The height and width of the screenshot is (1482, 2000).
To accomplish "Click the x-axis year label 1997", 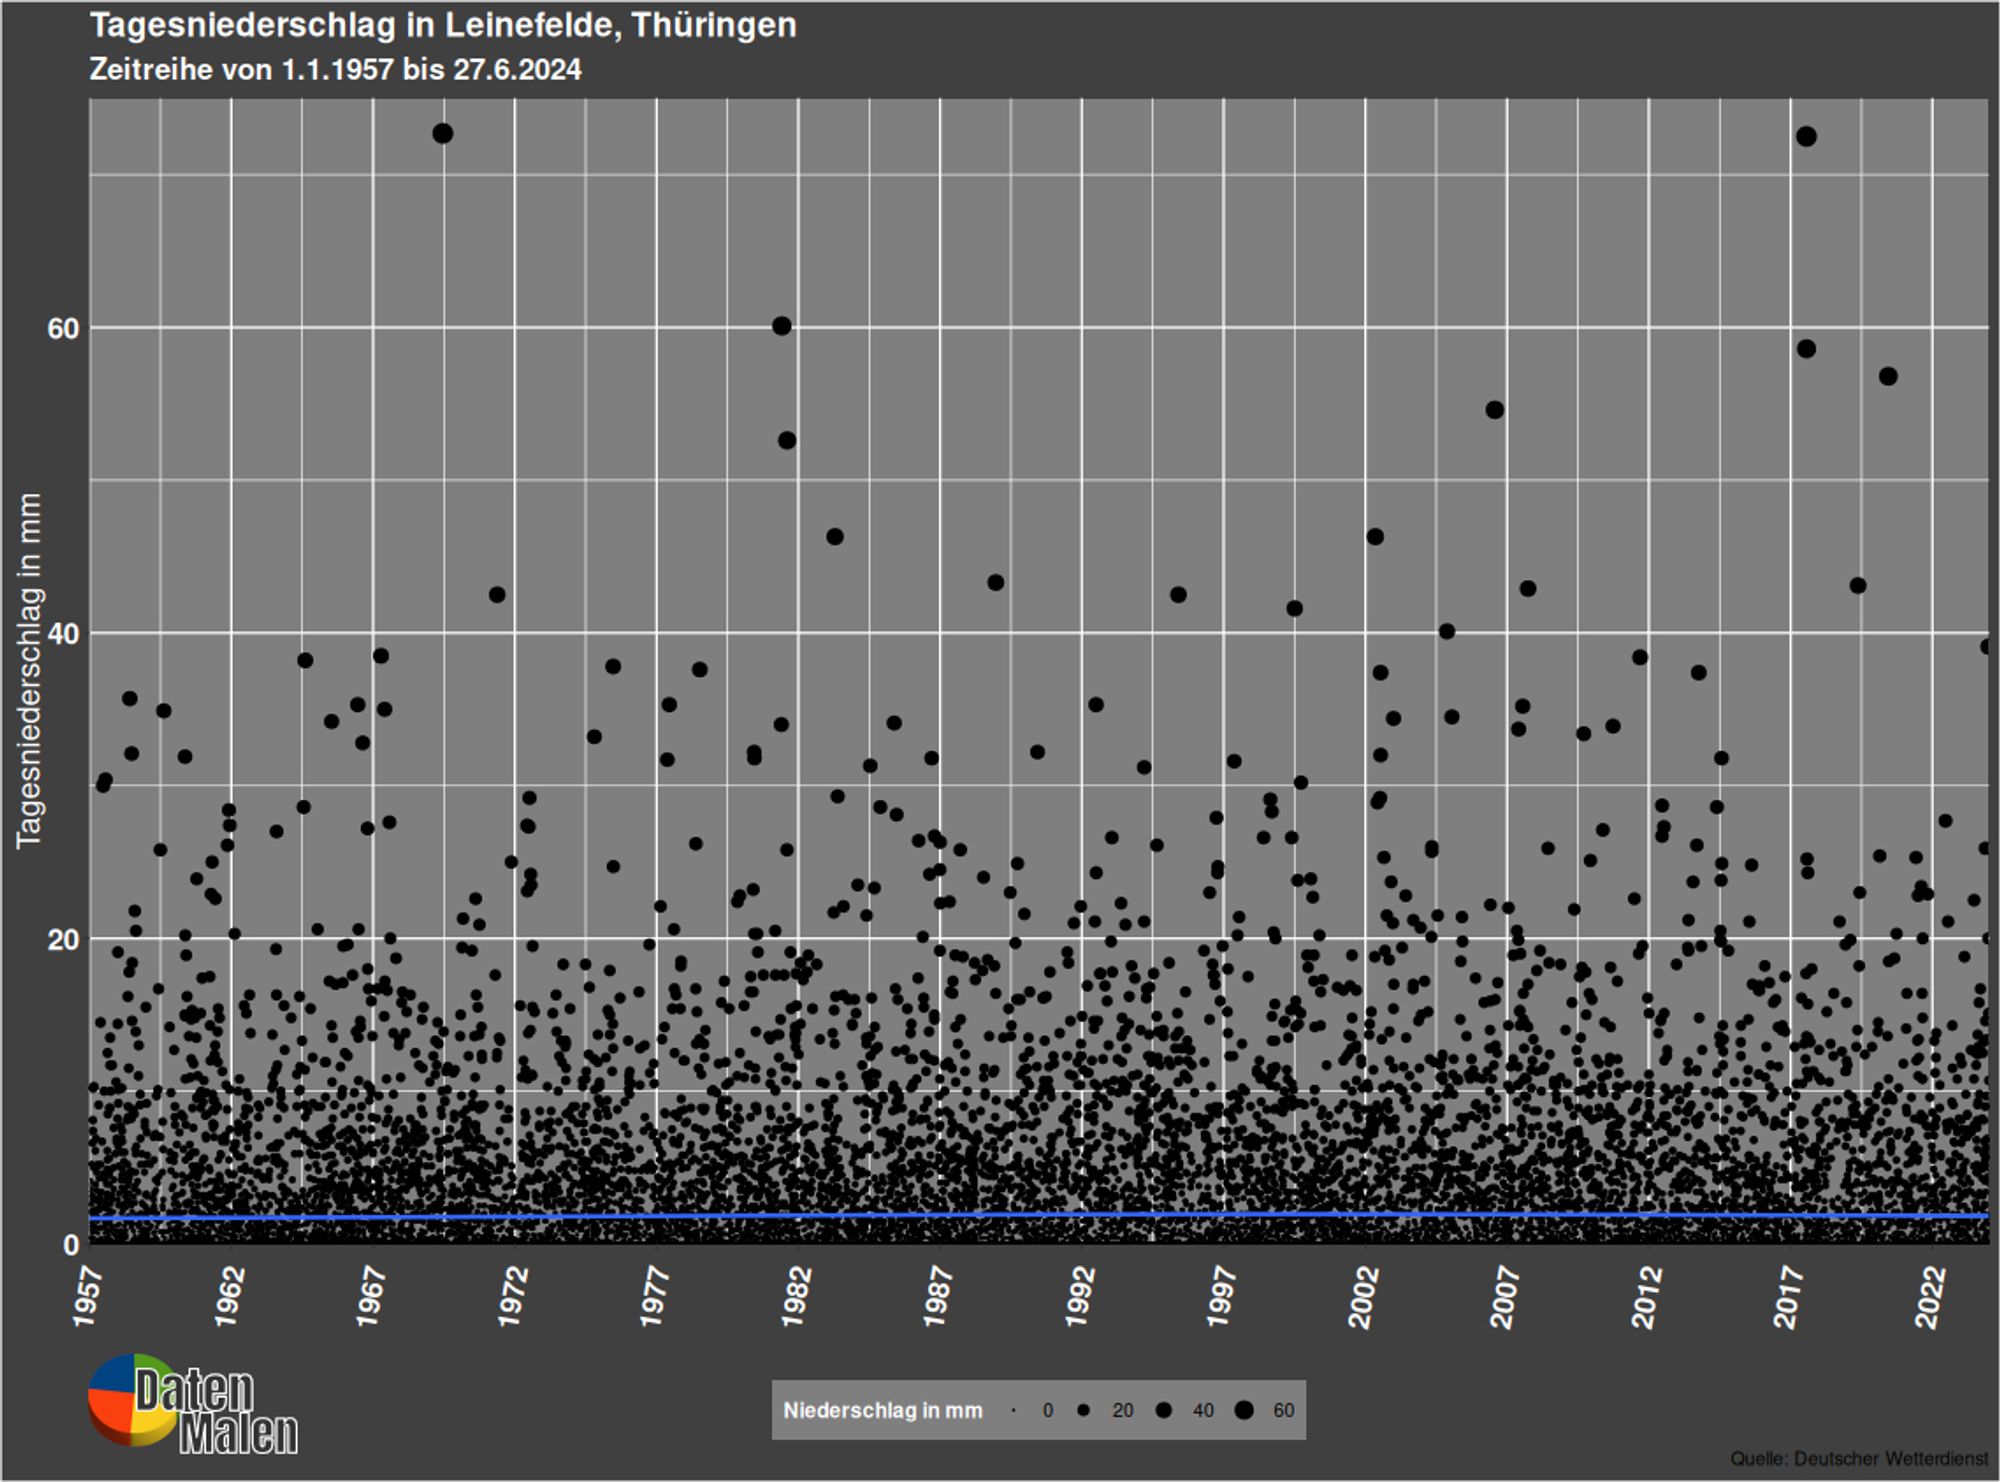I will pos(1222,1296).
